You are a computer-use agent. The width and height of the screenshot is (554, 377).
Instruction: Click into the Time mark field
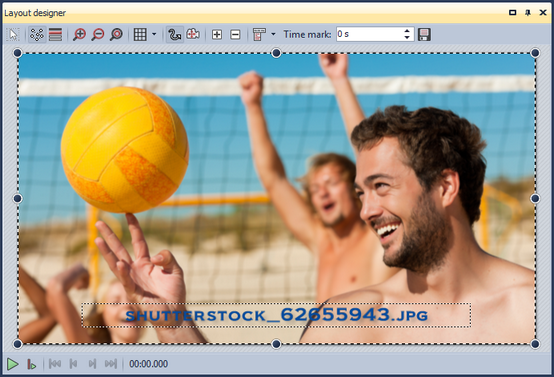(369, 34)
